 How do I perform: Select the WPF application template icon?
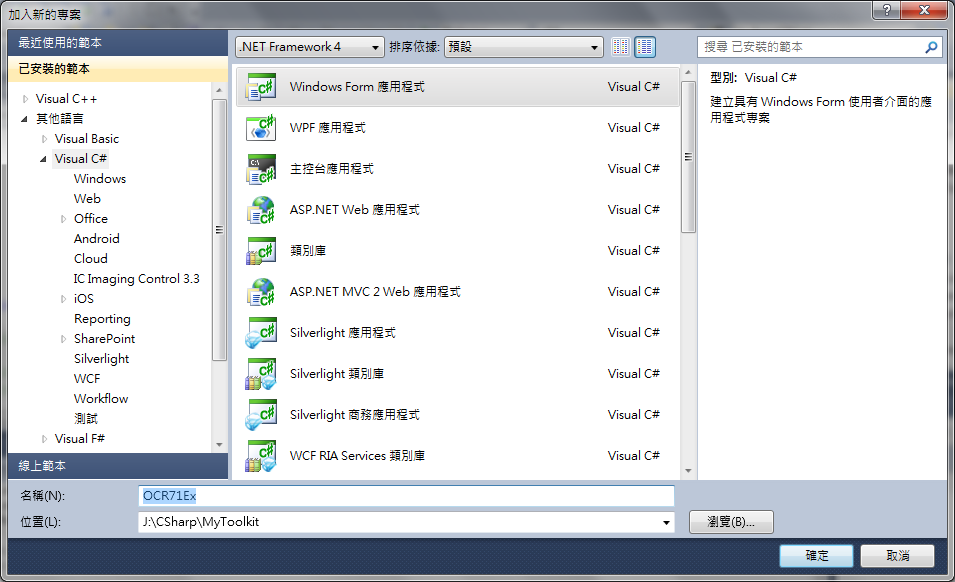[x=261, y=128]
